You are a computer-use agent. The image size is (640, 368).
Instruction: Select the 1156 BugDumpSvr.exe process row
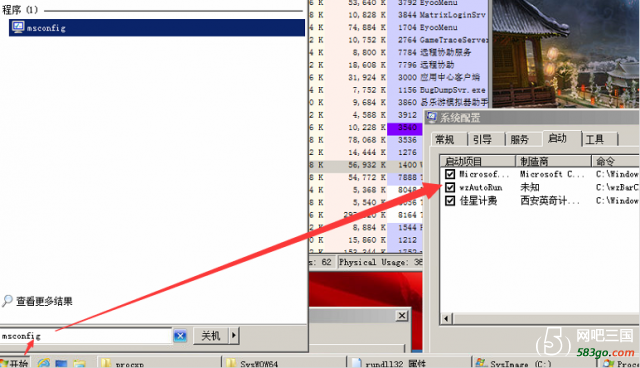pos(398,90)
